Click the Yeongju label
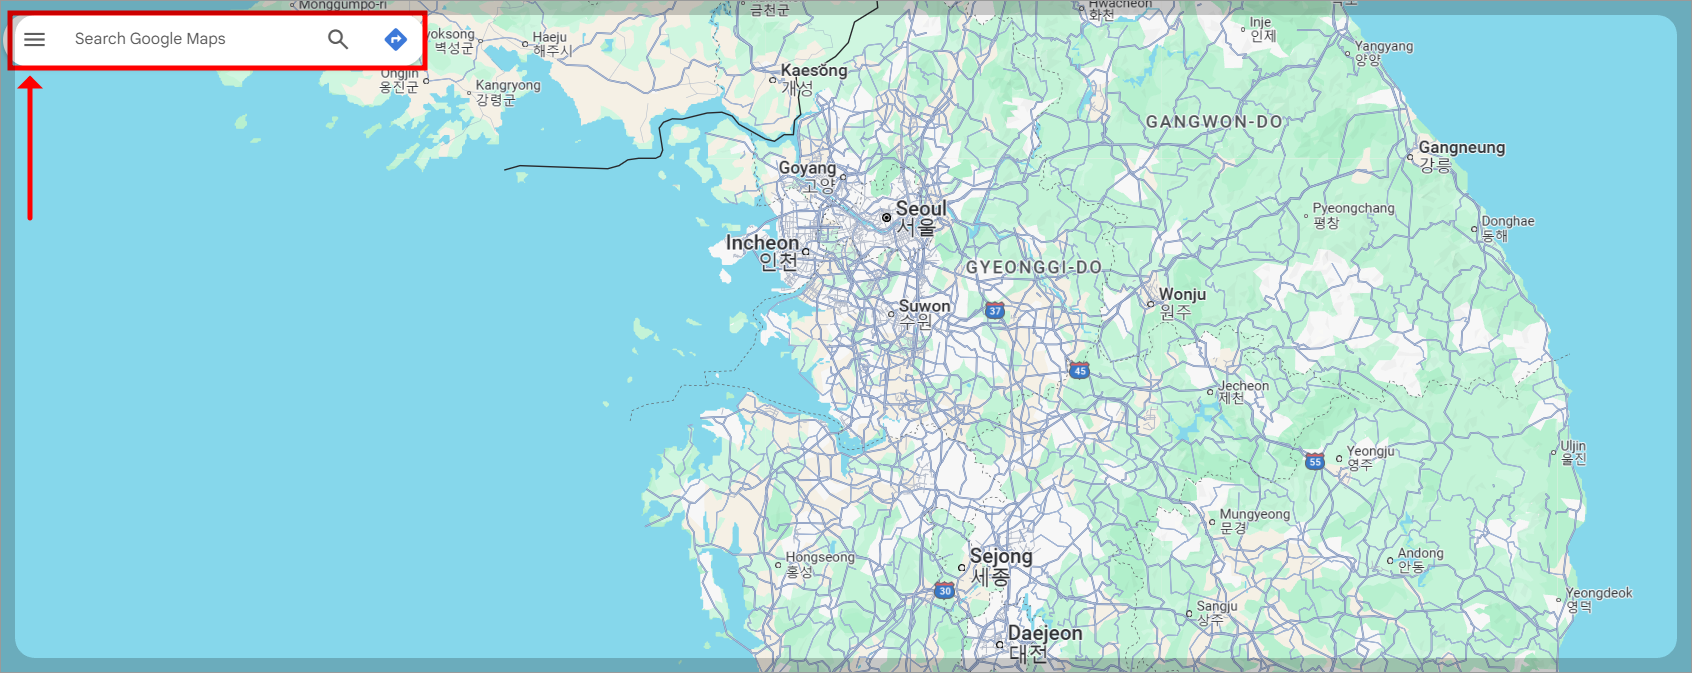This screenshot has height=673, width=1692. tap(1370, 458)
